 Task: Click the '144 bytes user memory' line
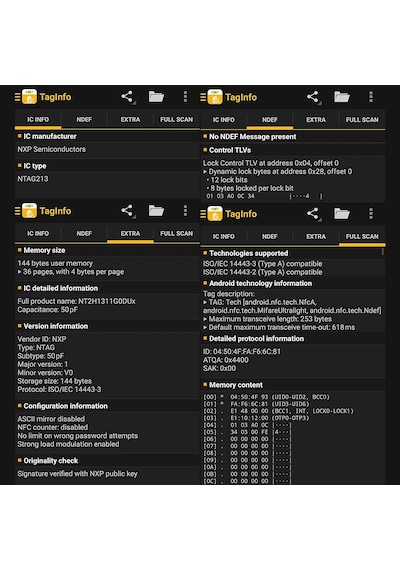click(55, 263)
